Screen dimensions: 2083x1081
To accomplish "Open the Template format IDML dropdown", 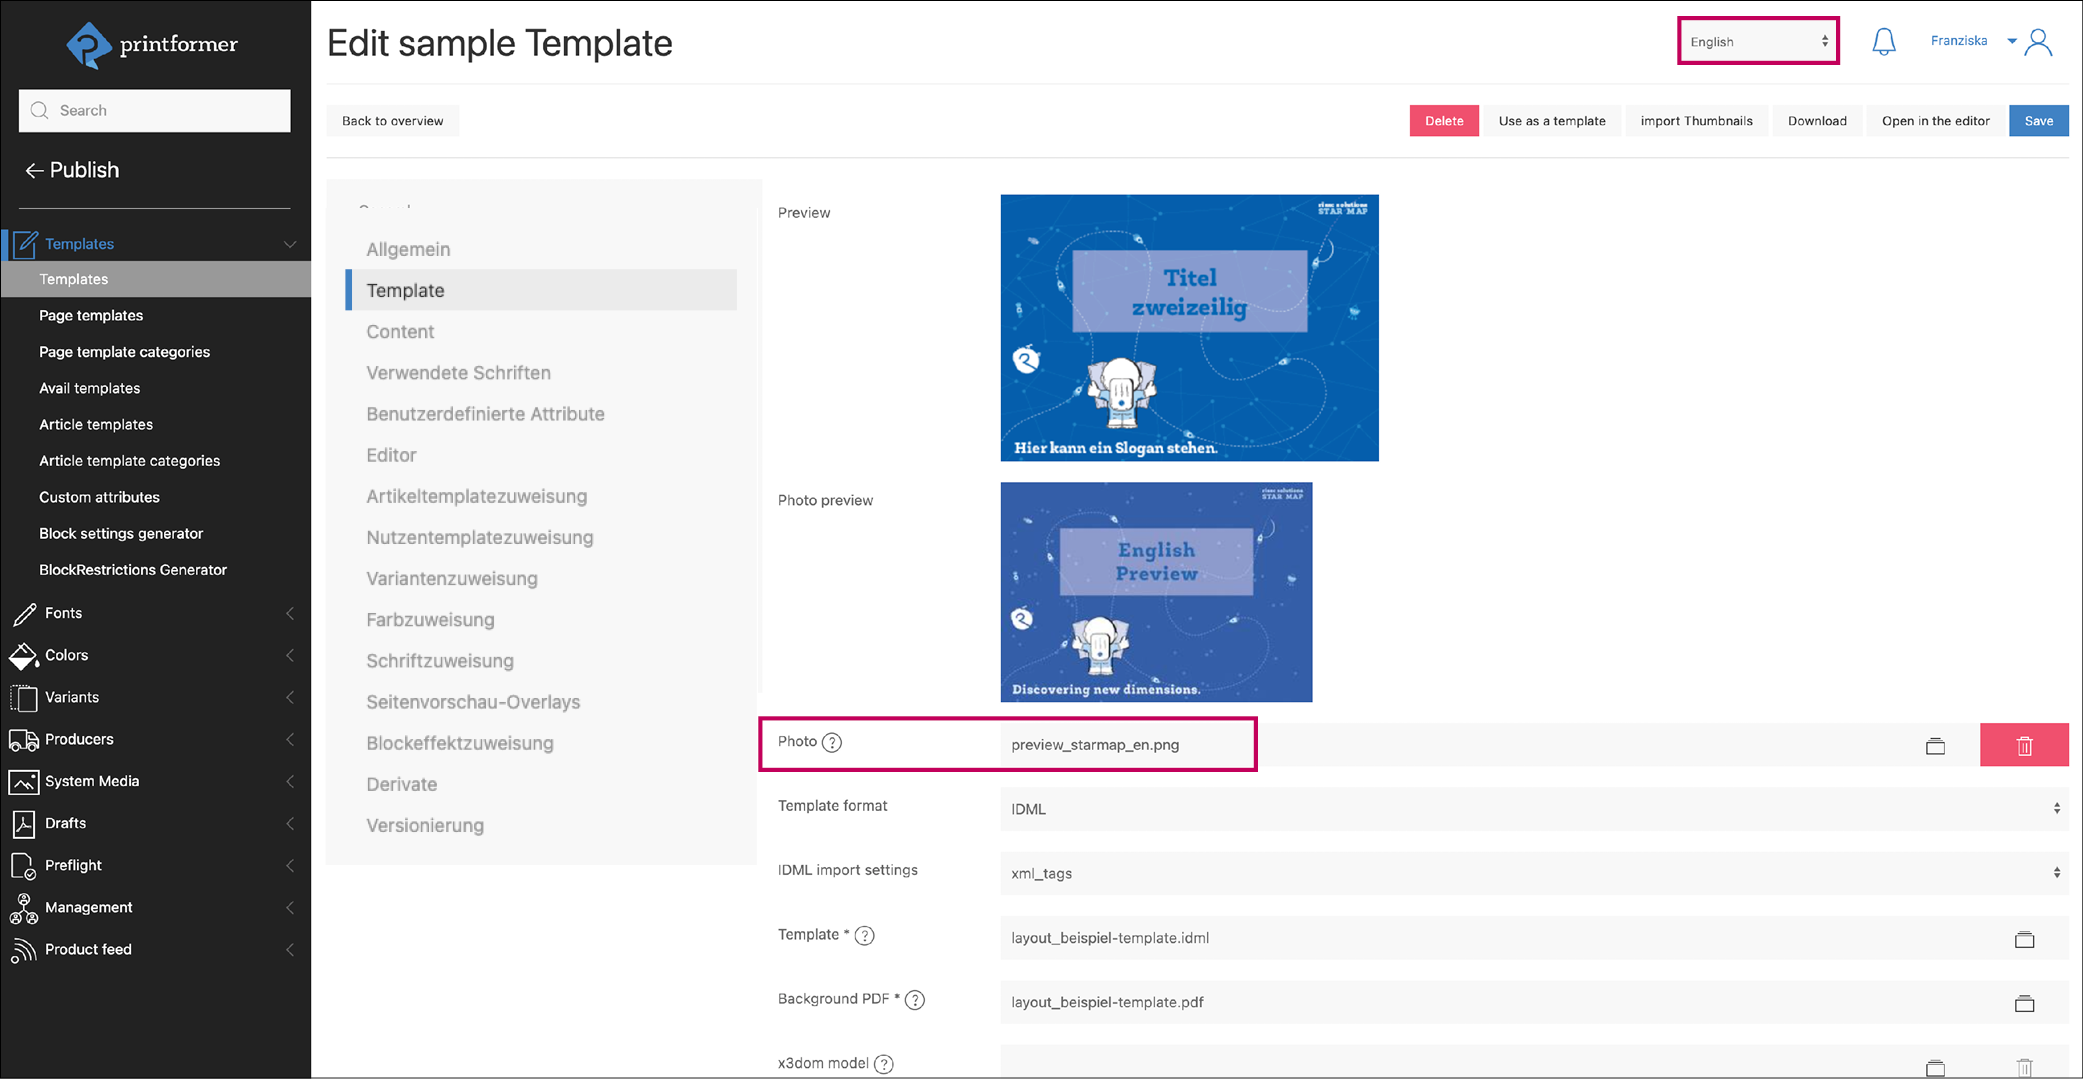I will coord(1533,809).
